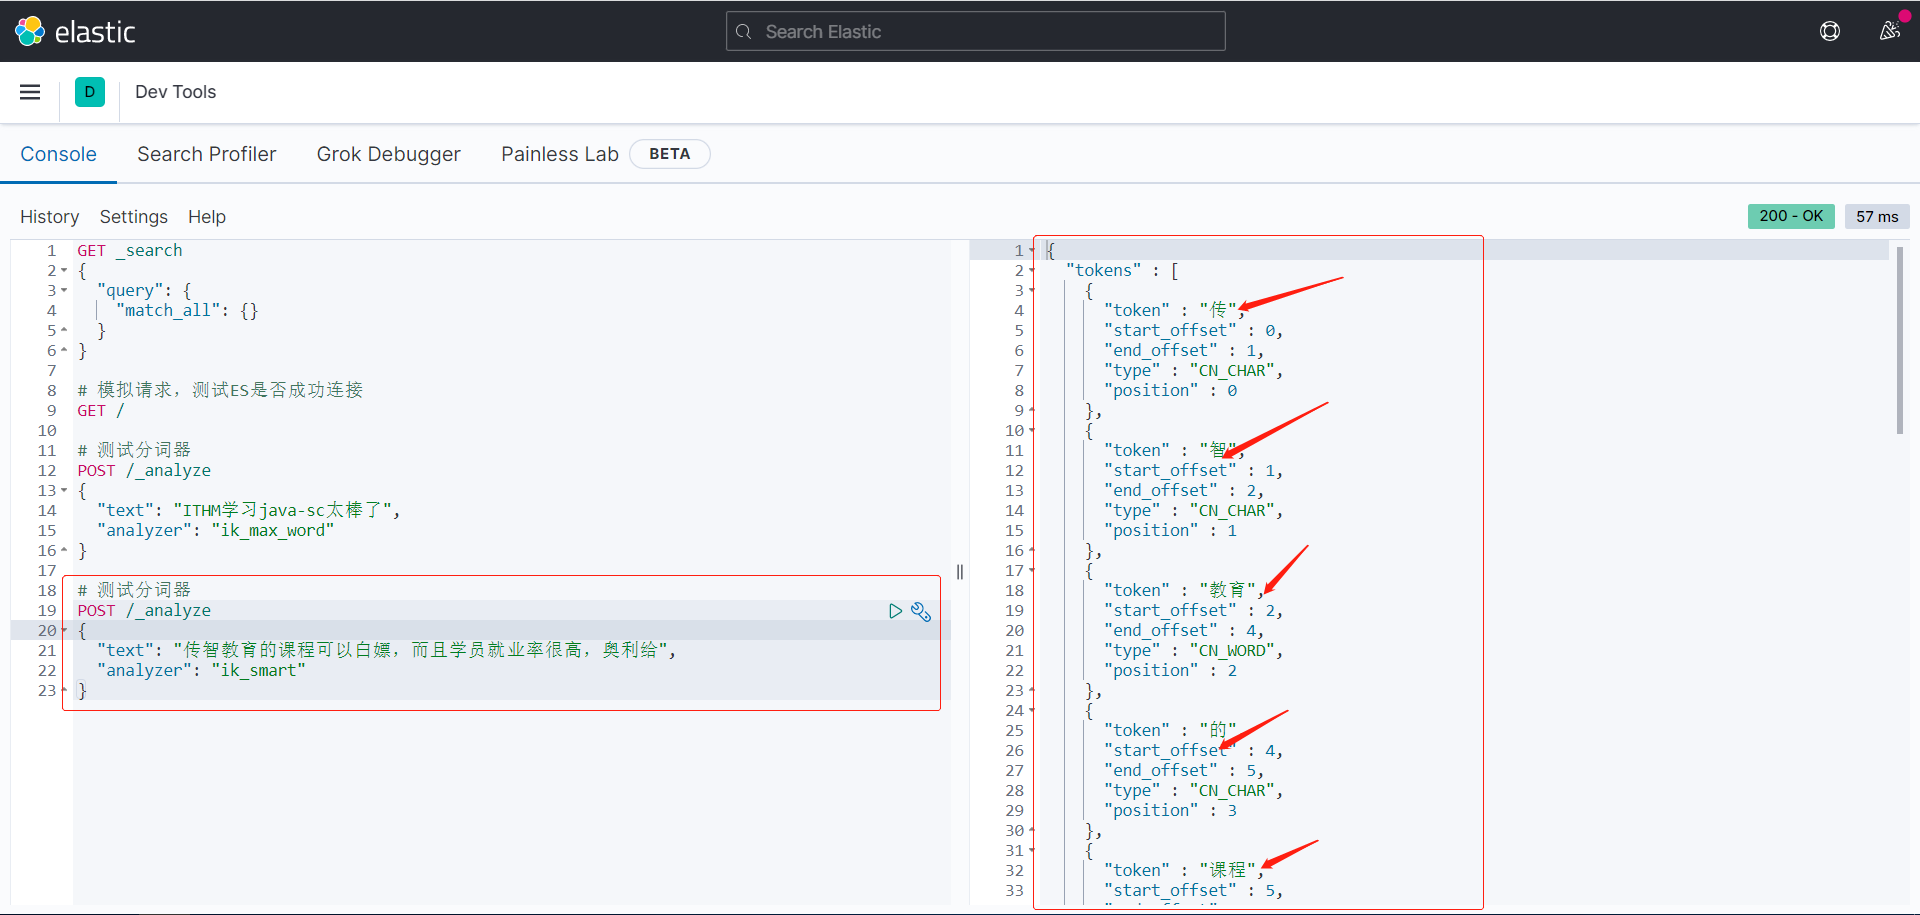Collapse the fold at editor line 13

64,491
